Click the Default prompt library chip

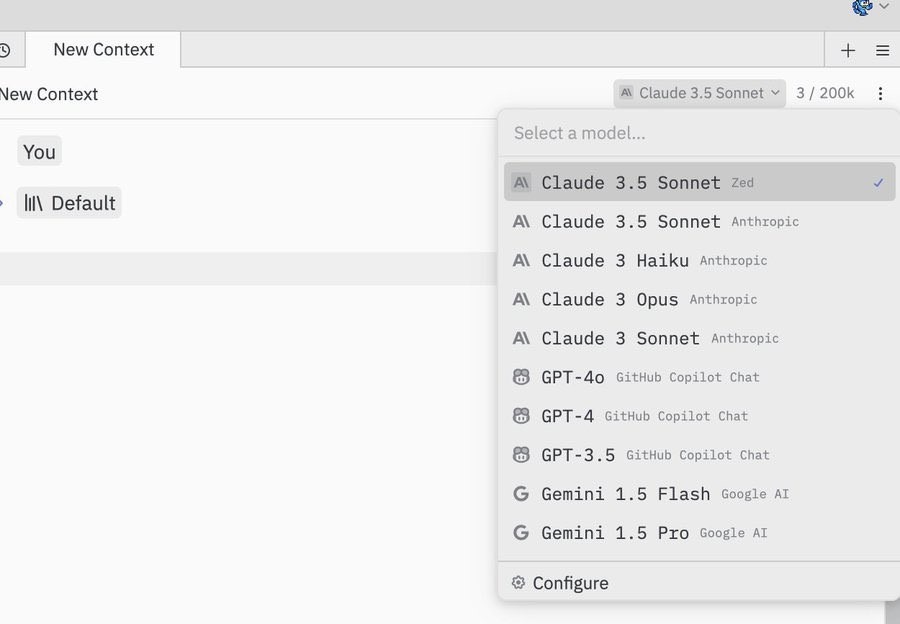[x=69, y=203]
